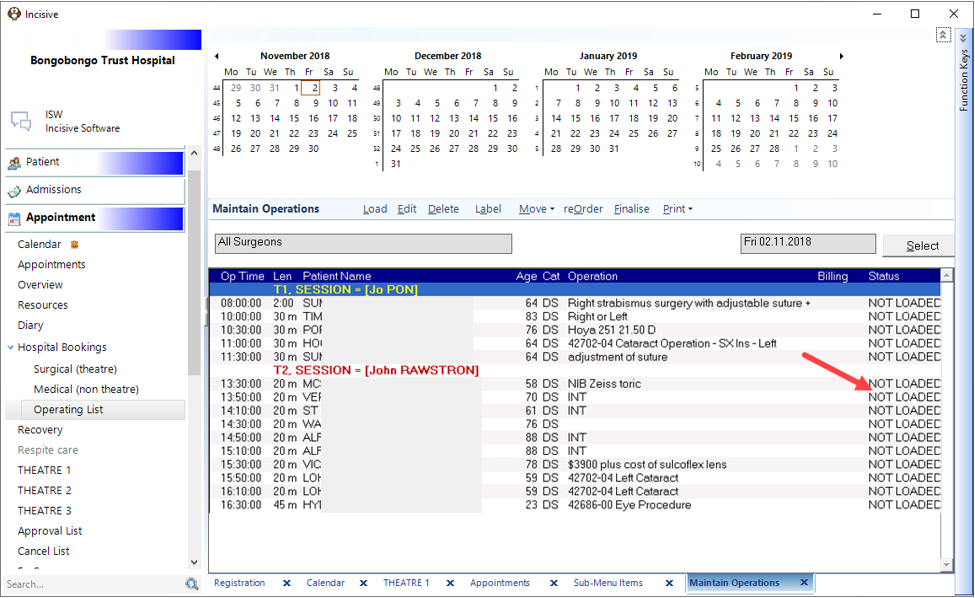Switch to the Sub-Menu Items tab
This screenshot has width=975, height=598.
pos(608,583)
